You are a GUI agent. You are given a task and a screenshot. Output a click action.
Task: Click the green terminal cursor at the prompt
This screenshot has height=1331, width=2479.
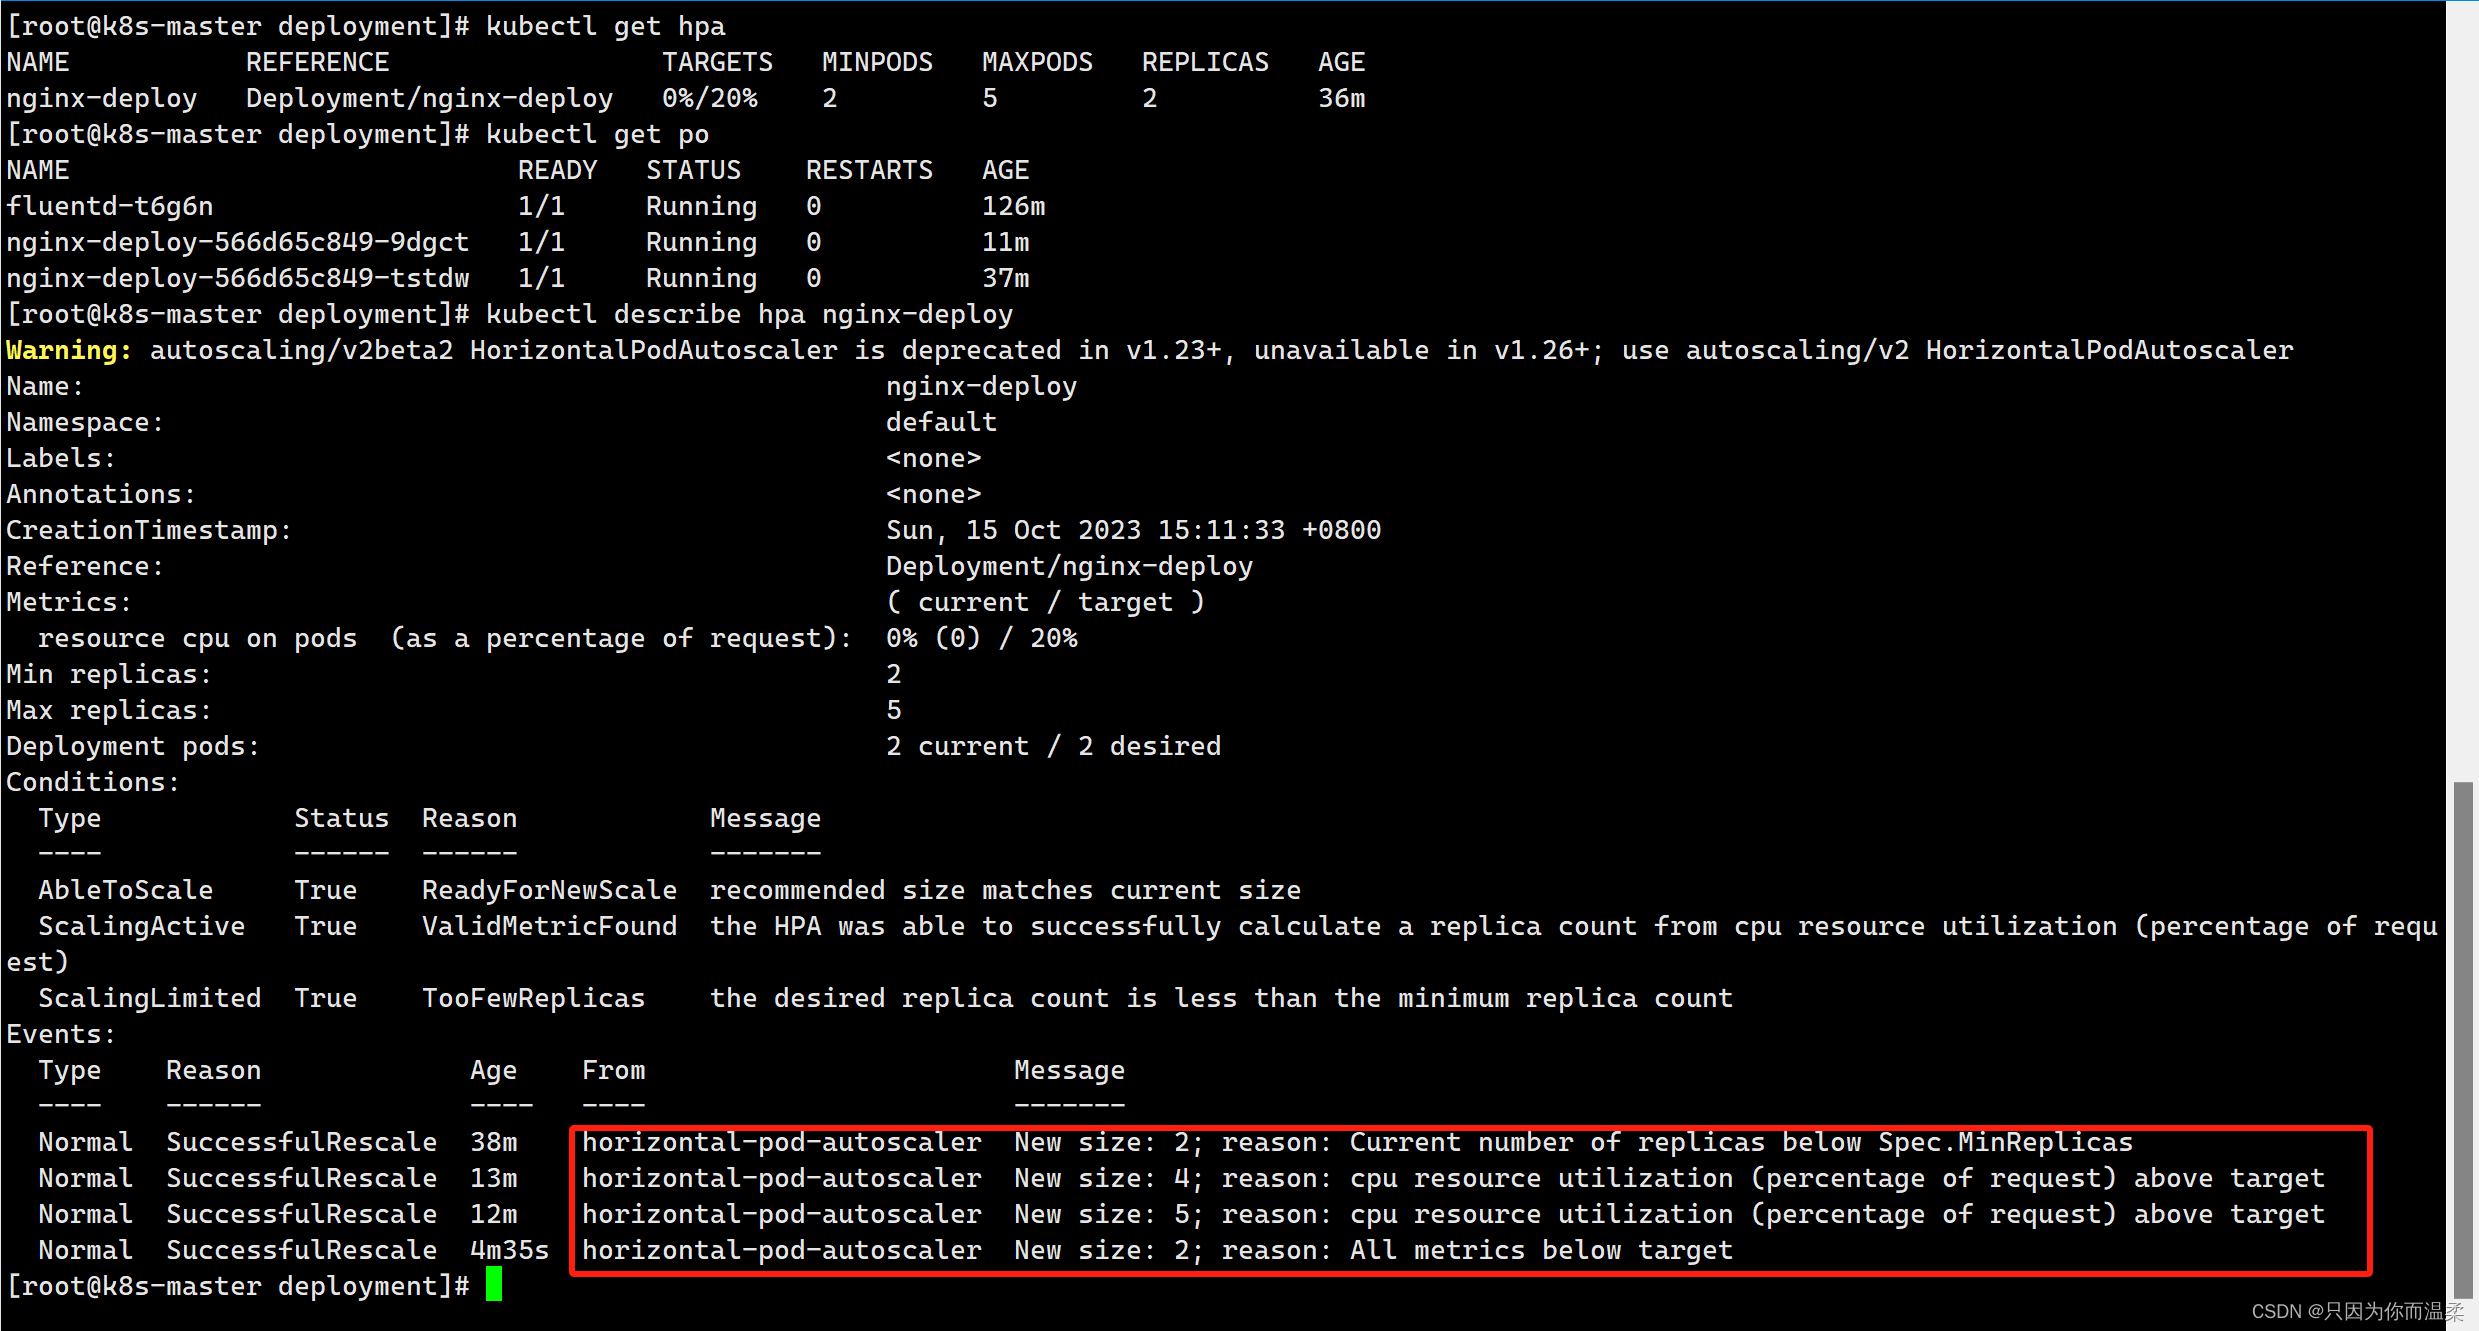coord(494,1285)
